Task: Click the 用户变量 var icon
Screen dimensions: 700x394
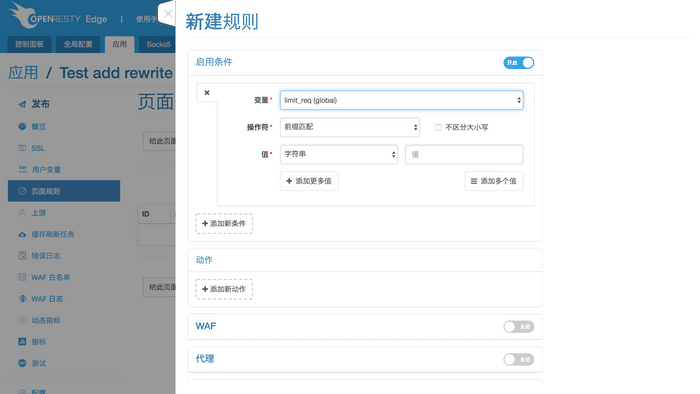Action: click(22, 170)
